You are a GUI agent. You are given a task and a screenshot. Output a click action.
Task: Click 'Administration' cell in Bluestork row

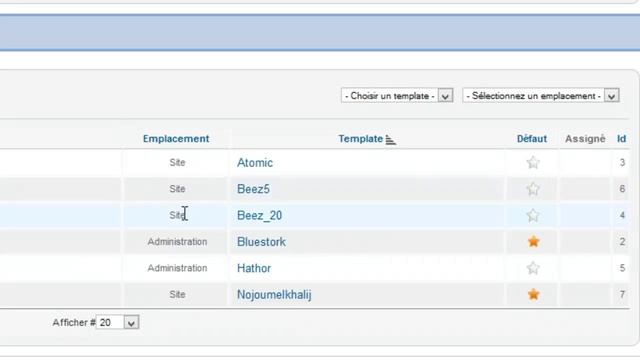(177, 242)
